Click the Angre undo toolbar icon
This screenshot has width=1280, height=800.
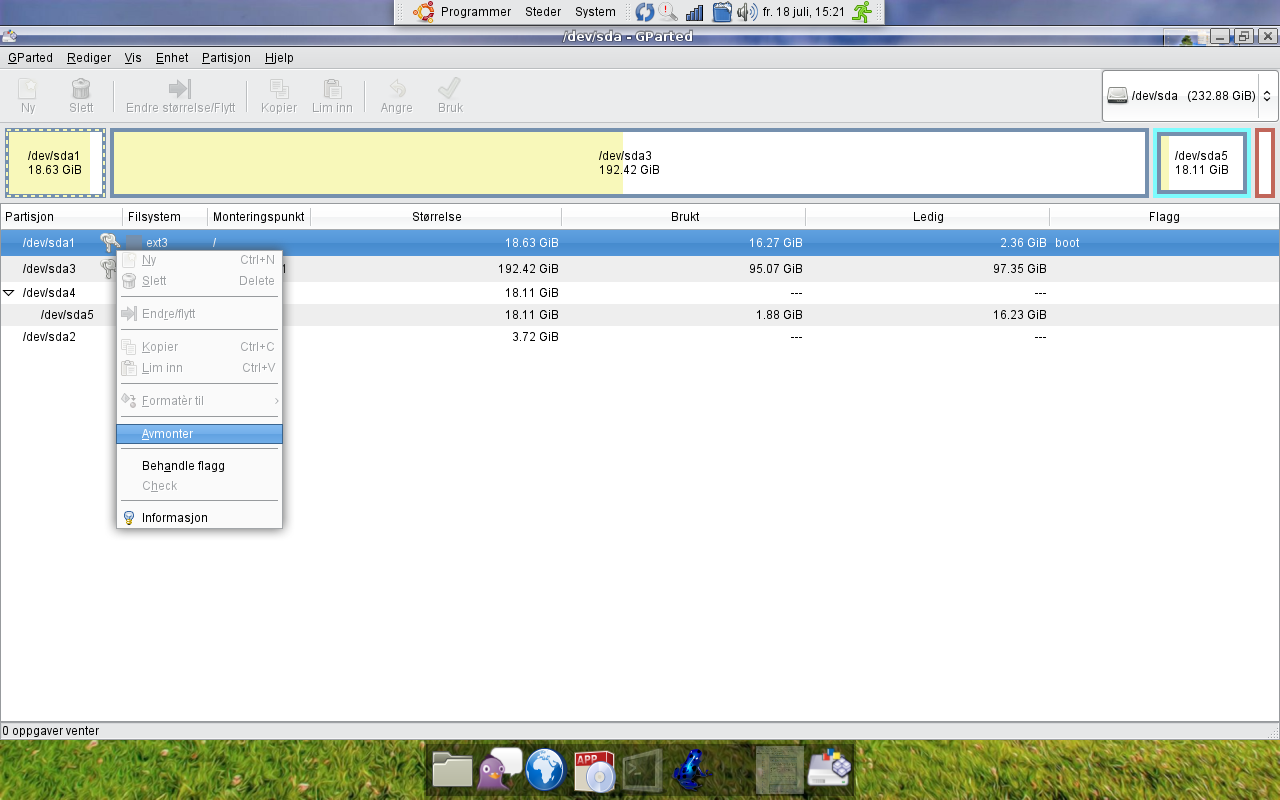[x=397, y=89]
